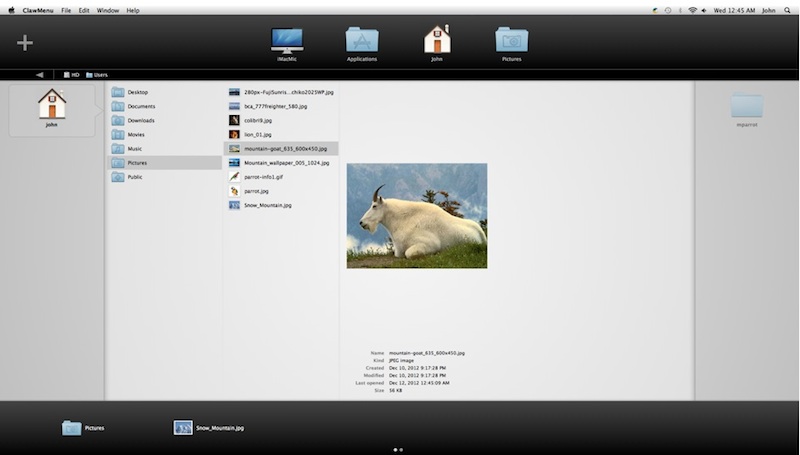800x455 pixels.
Task: Select the Downloads folder in list
Action: point(141,120)
